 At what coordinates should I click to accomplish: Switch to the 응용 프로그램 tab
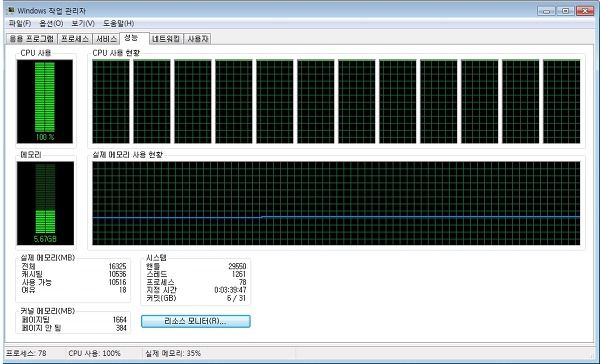[32, 39]
